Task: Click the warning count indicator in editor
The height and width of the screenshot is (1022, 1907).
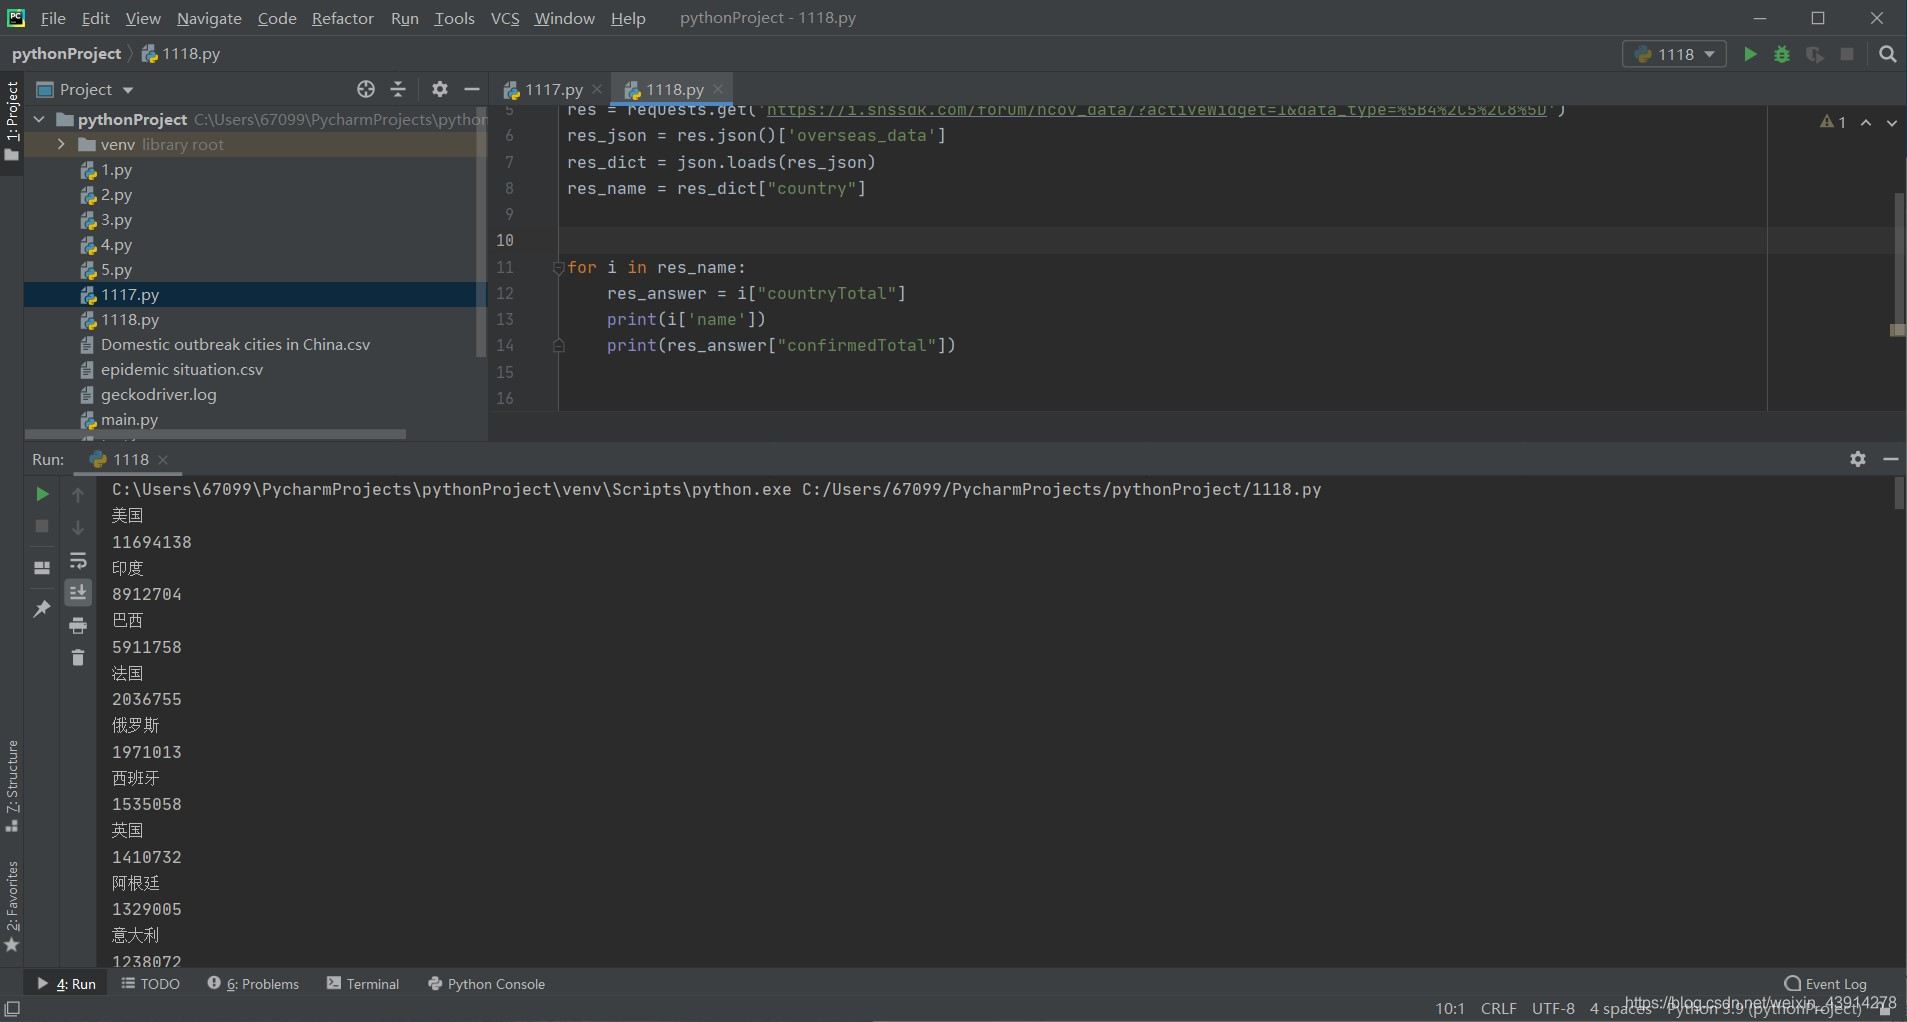Action: tap(1833, 122)
